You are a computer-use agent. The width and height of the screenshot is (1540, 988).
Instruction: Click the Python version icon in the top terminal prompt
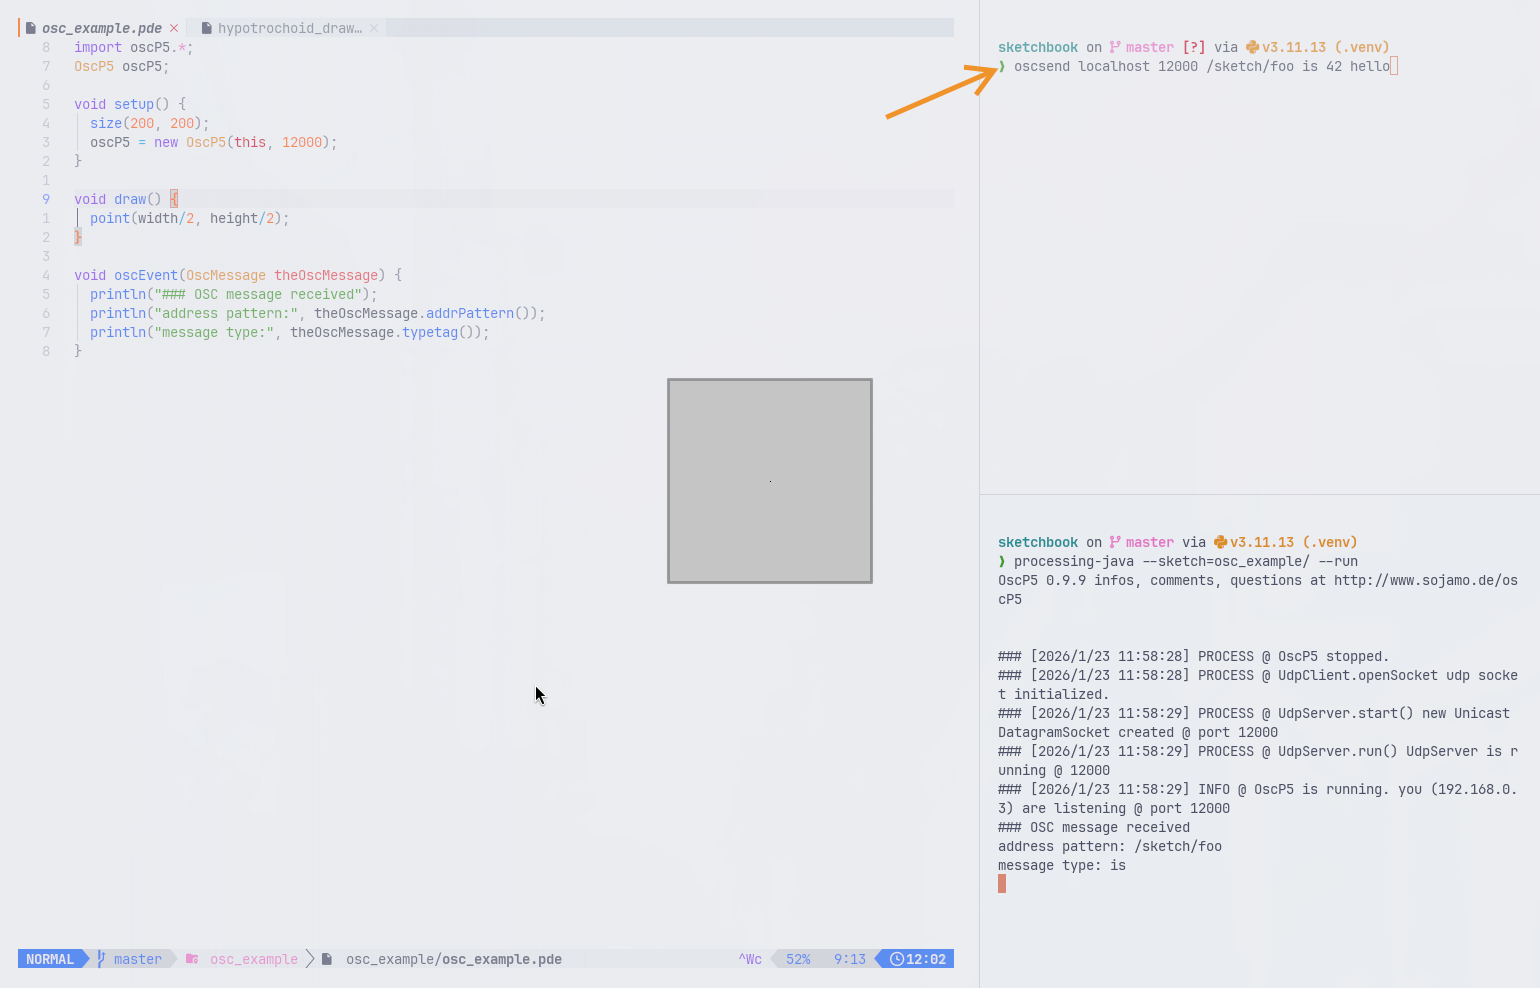[x=1251, y=46]
